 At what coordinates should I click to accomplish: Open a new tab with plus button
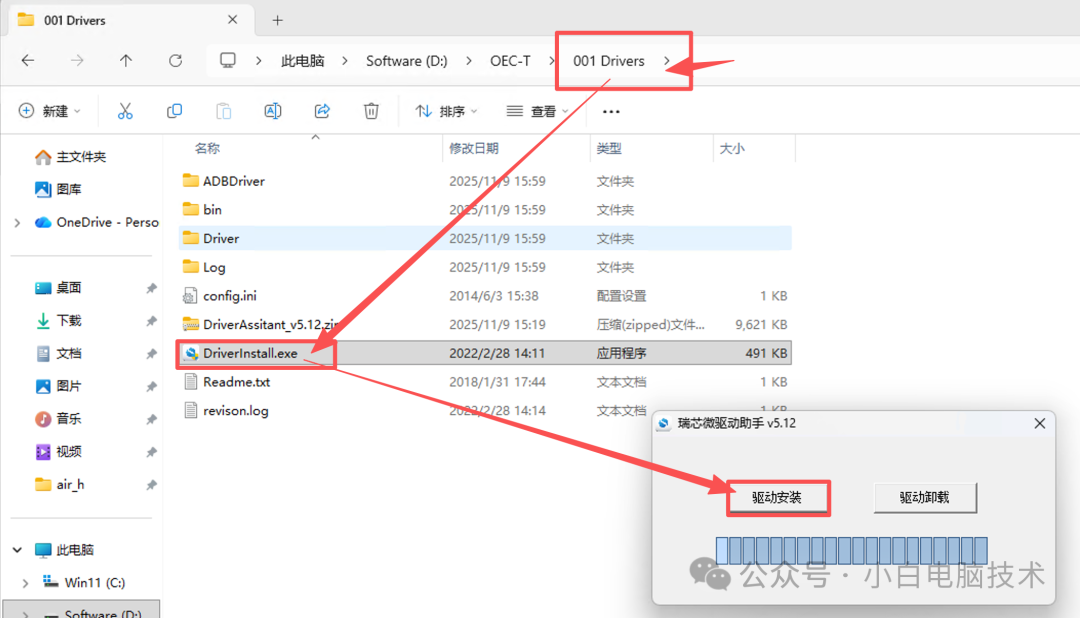pyautogui.click(x=278, y=20)
